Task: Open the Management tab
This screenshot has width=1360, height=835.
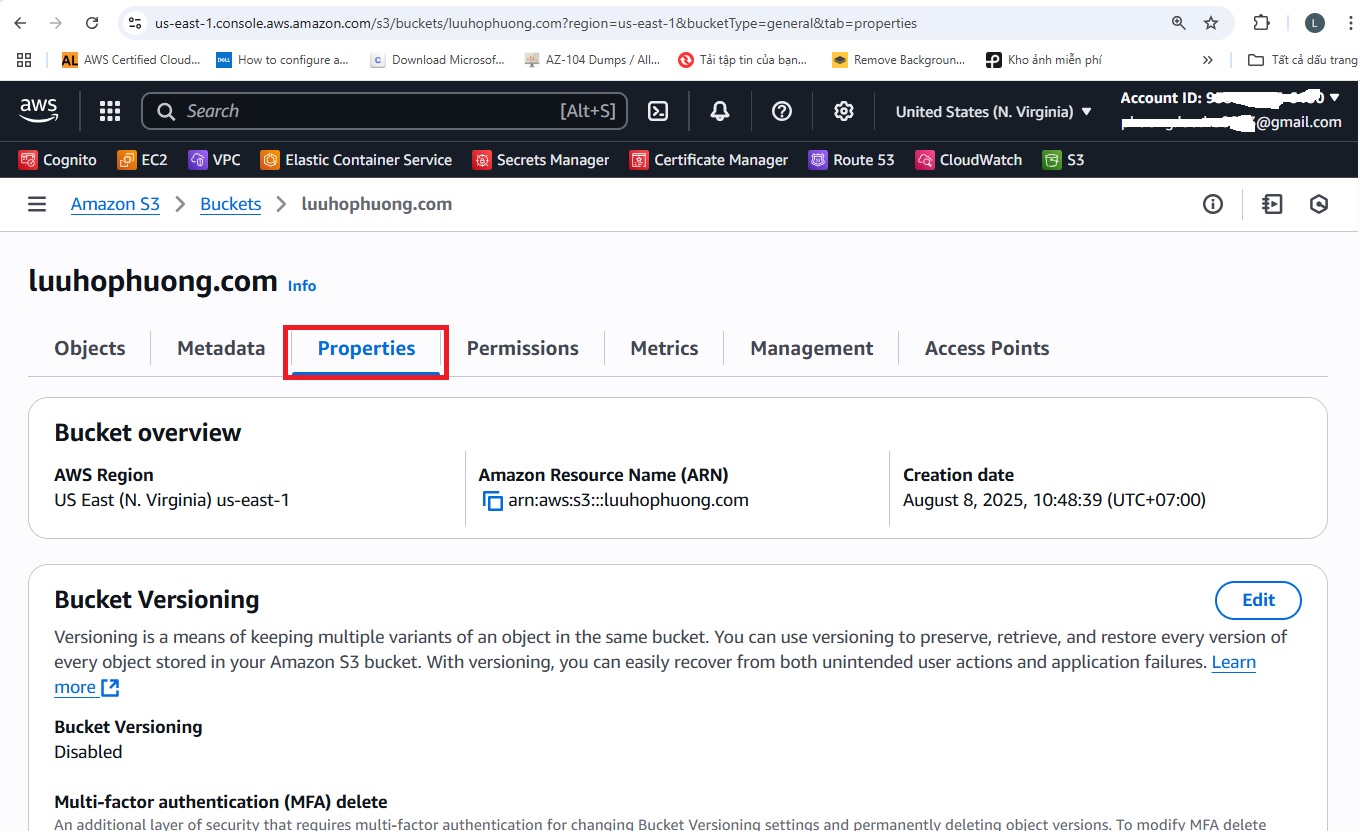Action: pos(811,348)
